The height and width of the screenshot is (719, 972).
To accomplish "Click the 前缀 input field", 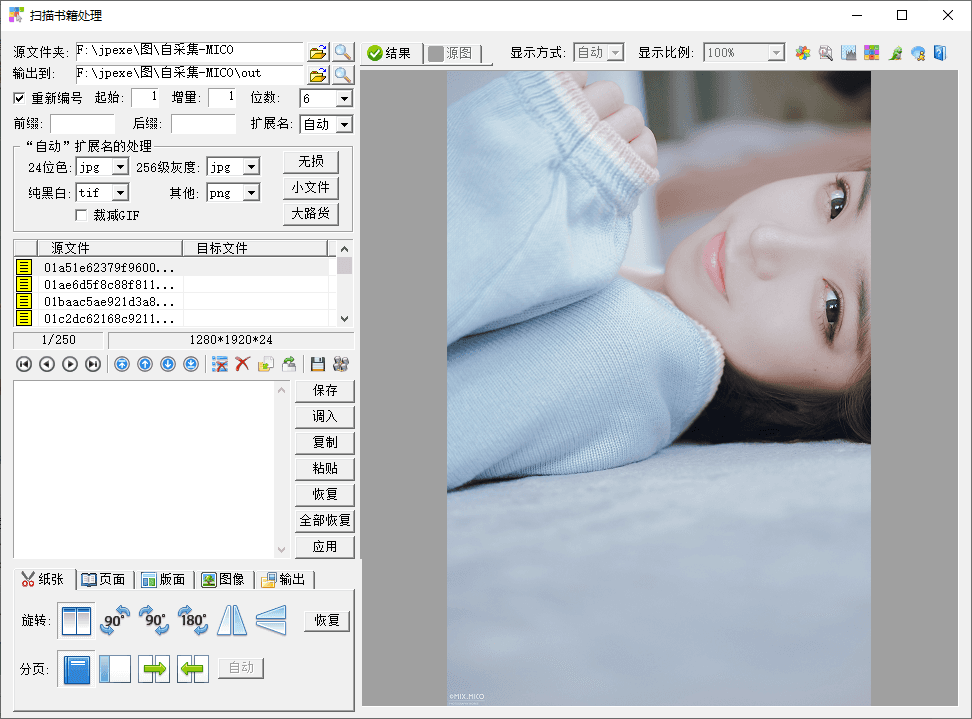I will [82, 125].
